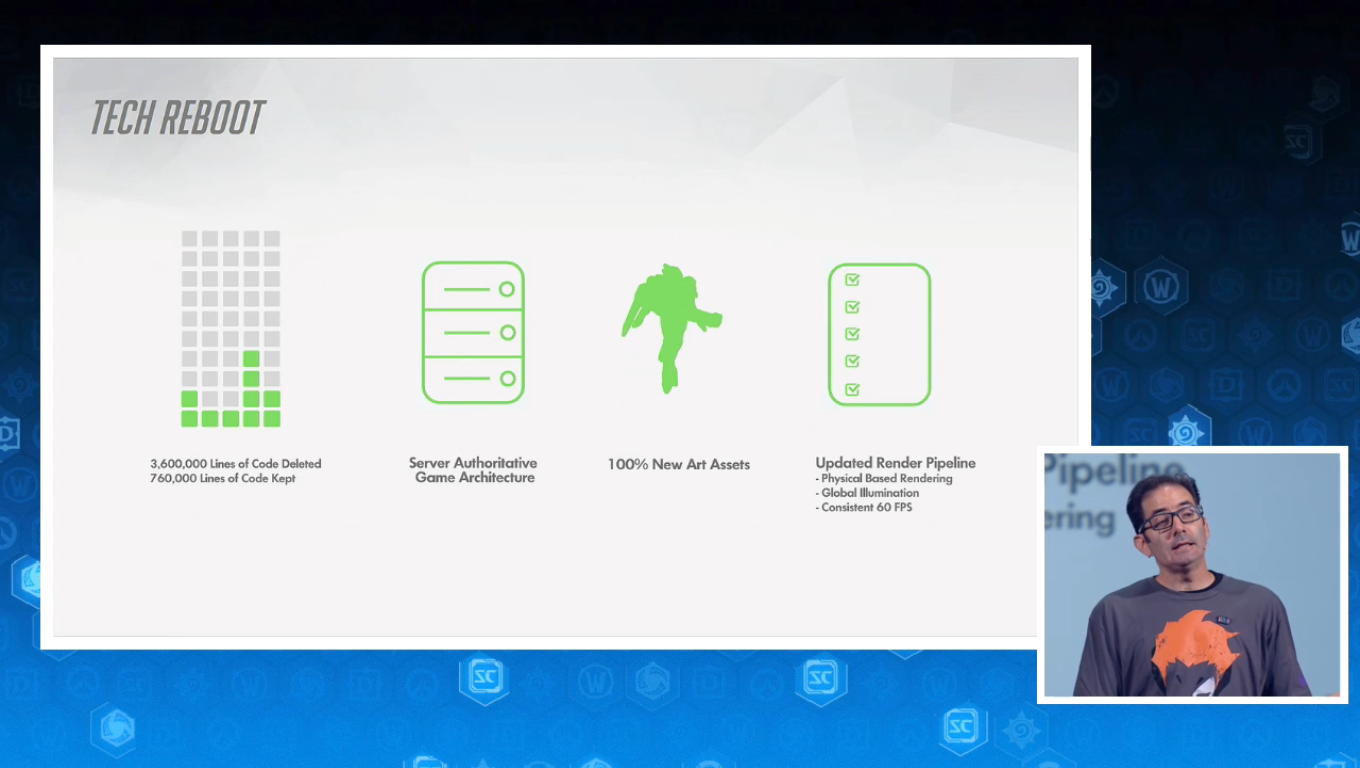Toggle the first checkbox in the checklist icon

click(x=852, y=280)
